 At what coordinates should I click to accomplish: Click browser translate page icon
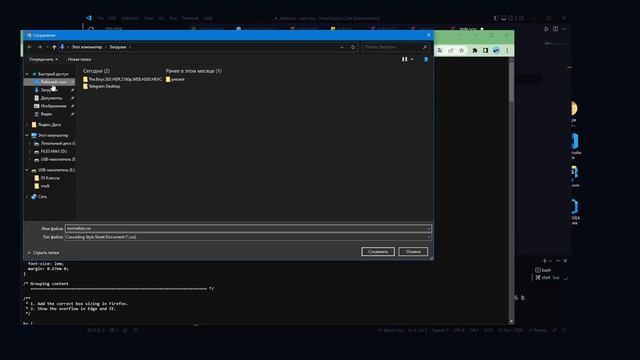pos(440,51)
